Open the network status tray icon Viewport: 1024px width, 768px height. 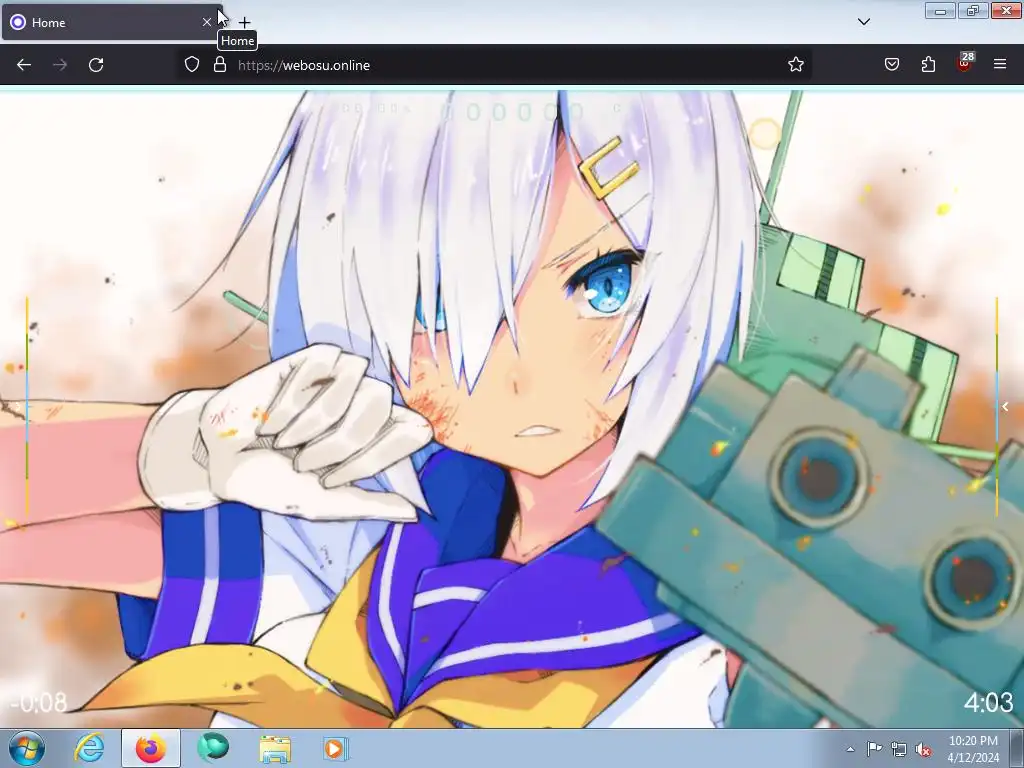(899, 749)
